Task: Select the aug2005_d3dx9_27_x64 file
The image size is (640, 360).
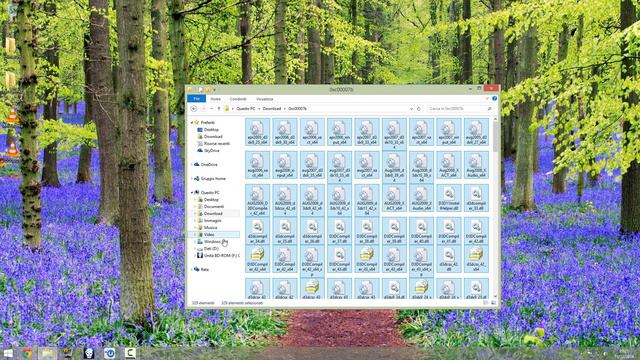Action: click(476, 132)
